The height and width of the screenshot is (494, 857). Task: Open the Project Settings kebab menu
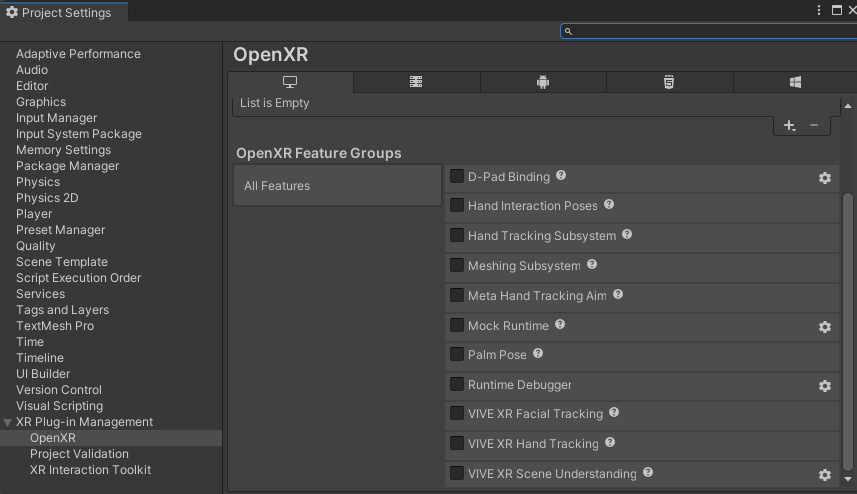click(818, 10)
